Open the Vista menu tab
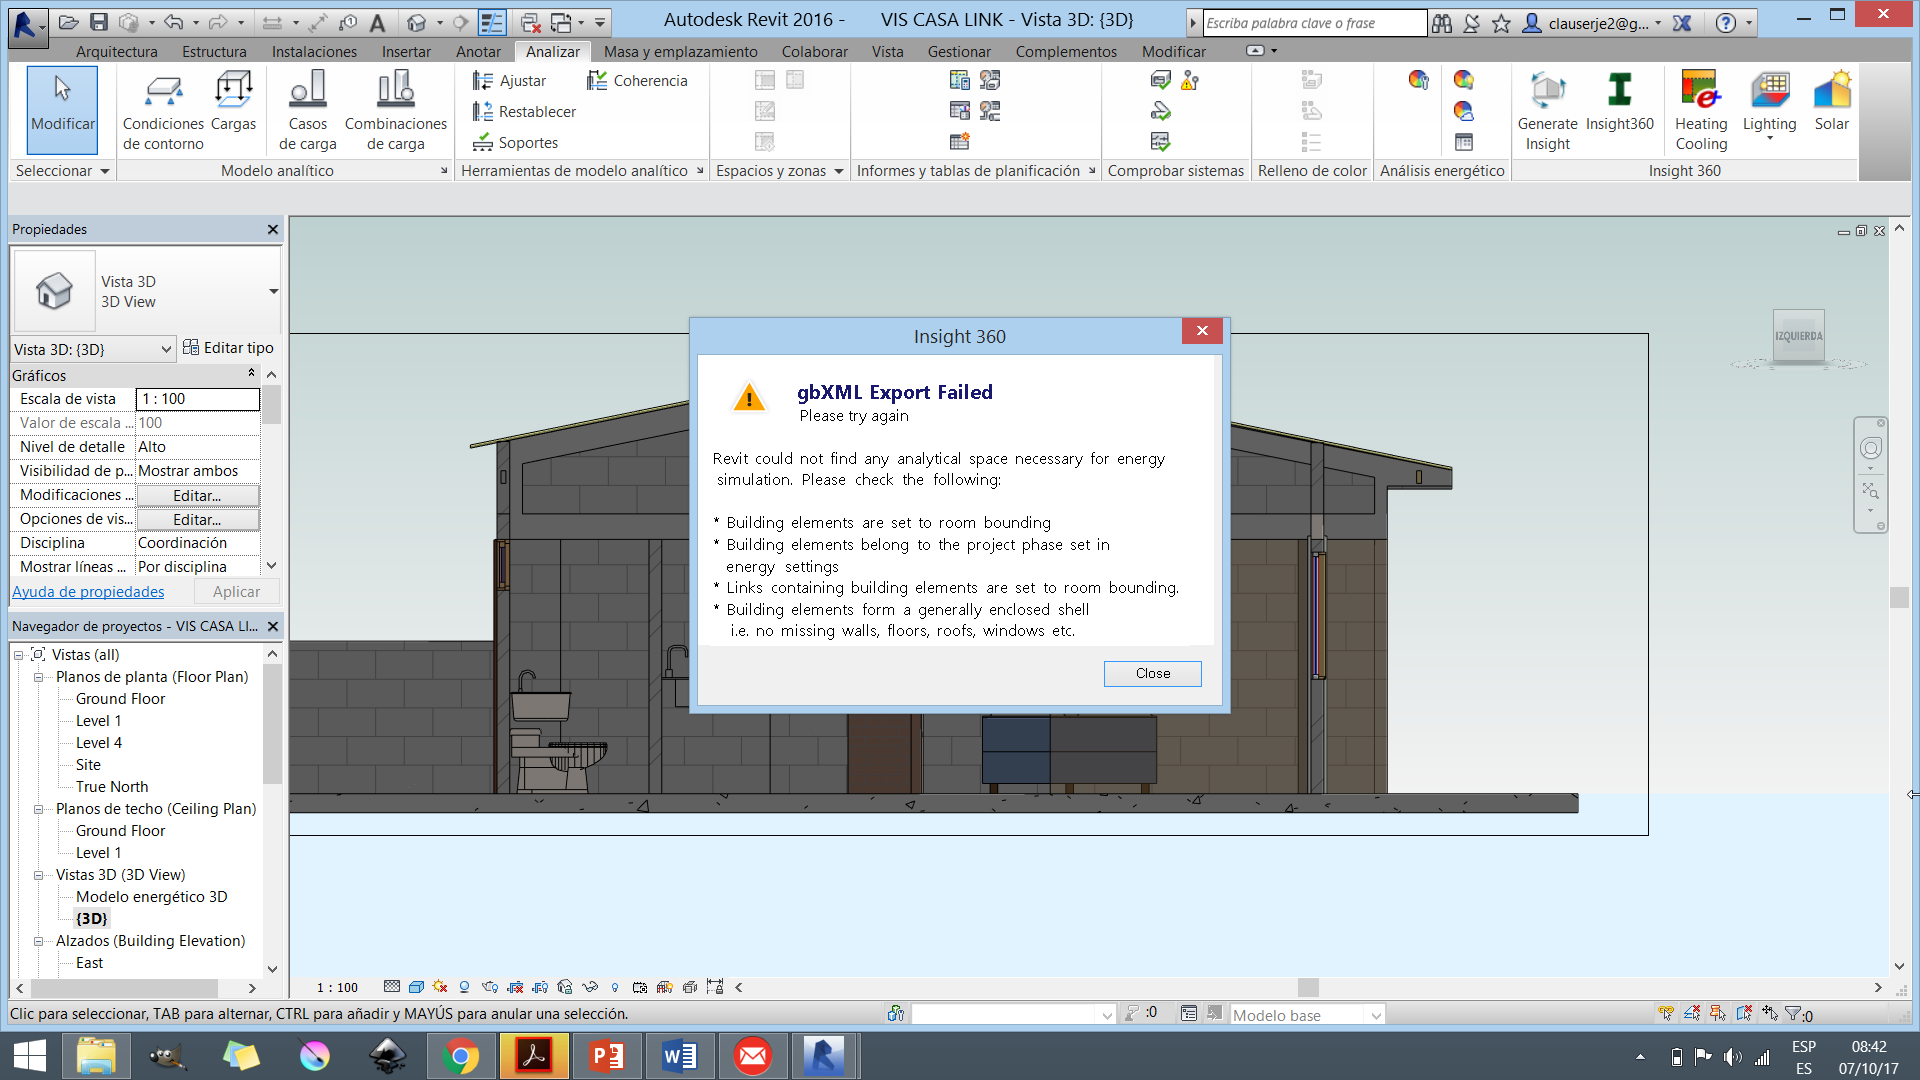The image size is (1920, 1080). pos(887,51)
